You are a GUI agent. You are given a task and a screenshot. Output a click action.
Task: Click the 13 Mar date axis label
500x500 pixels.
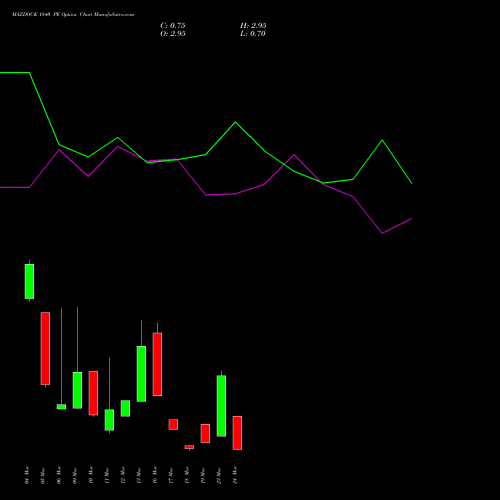139,475
